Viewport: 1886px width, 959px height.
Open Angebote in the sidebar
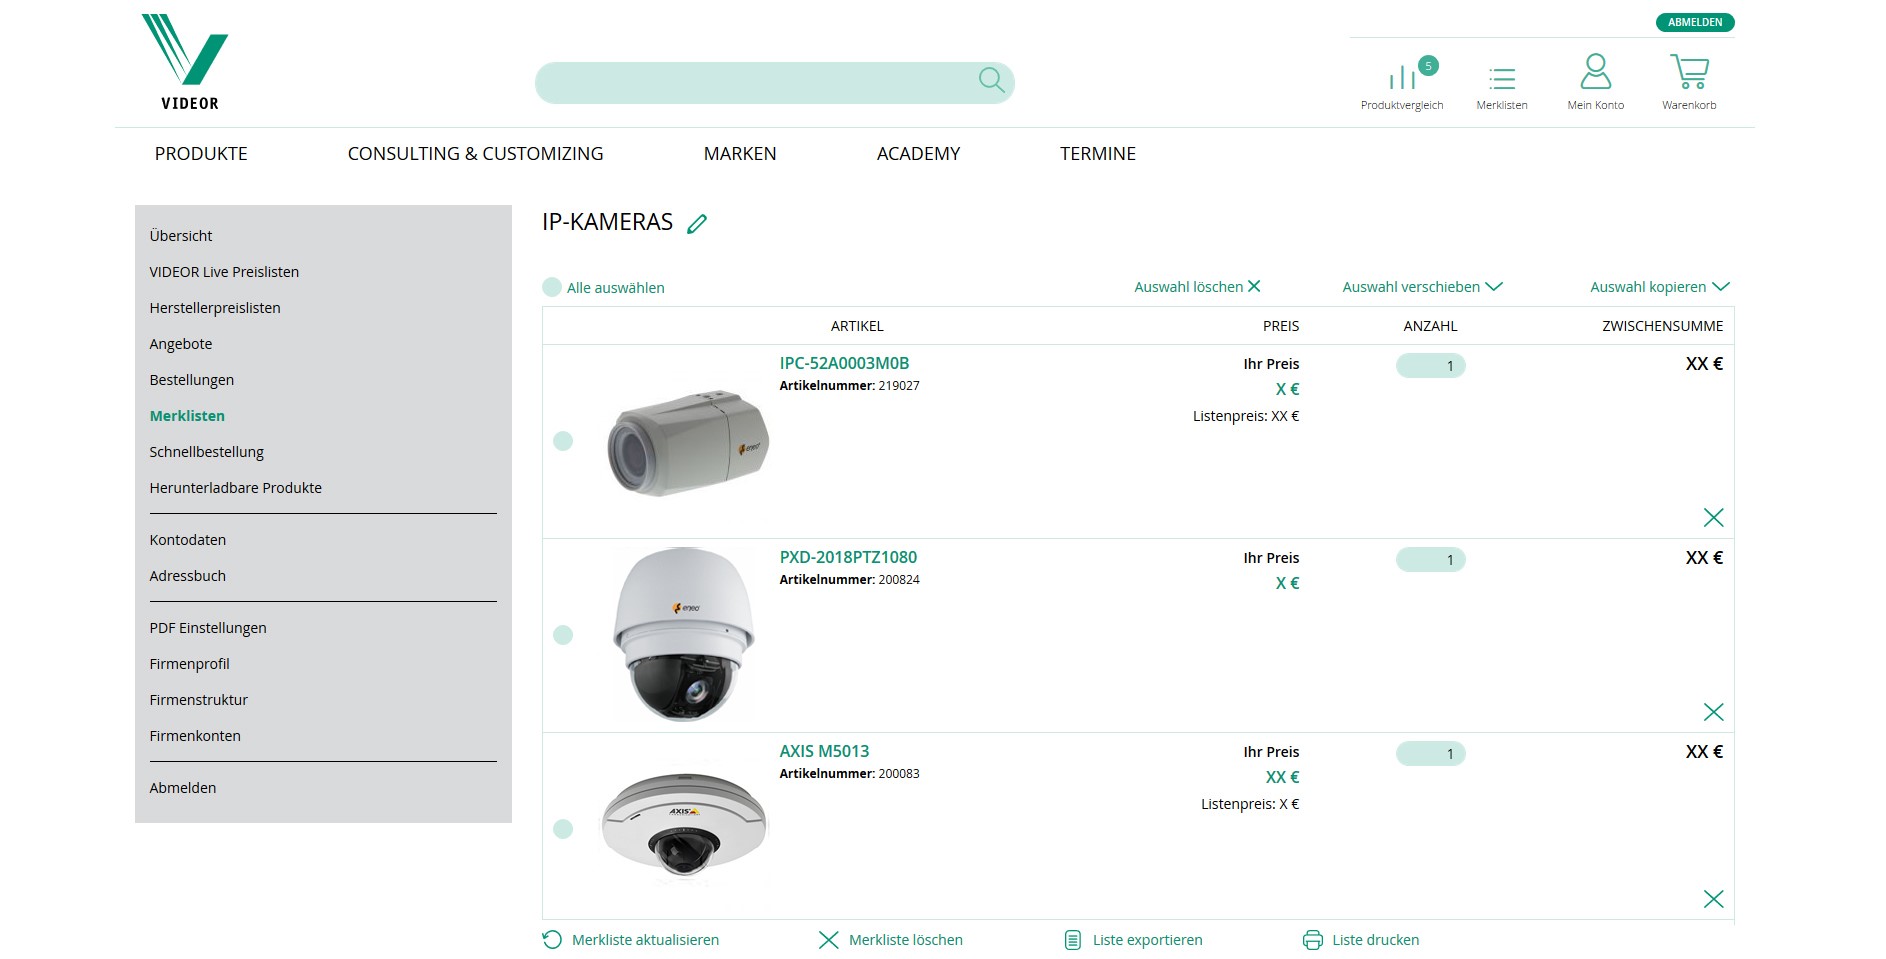point(181,344)
